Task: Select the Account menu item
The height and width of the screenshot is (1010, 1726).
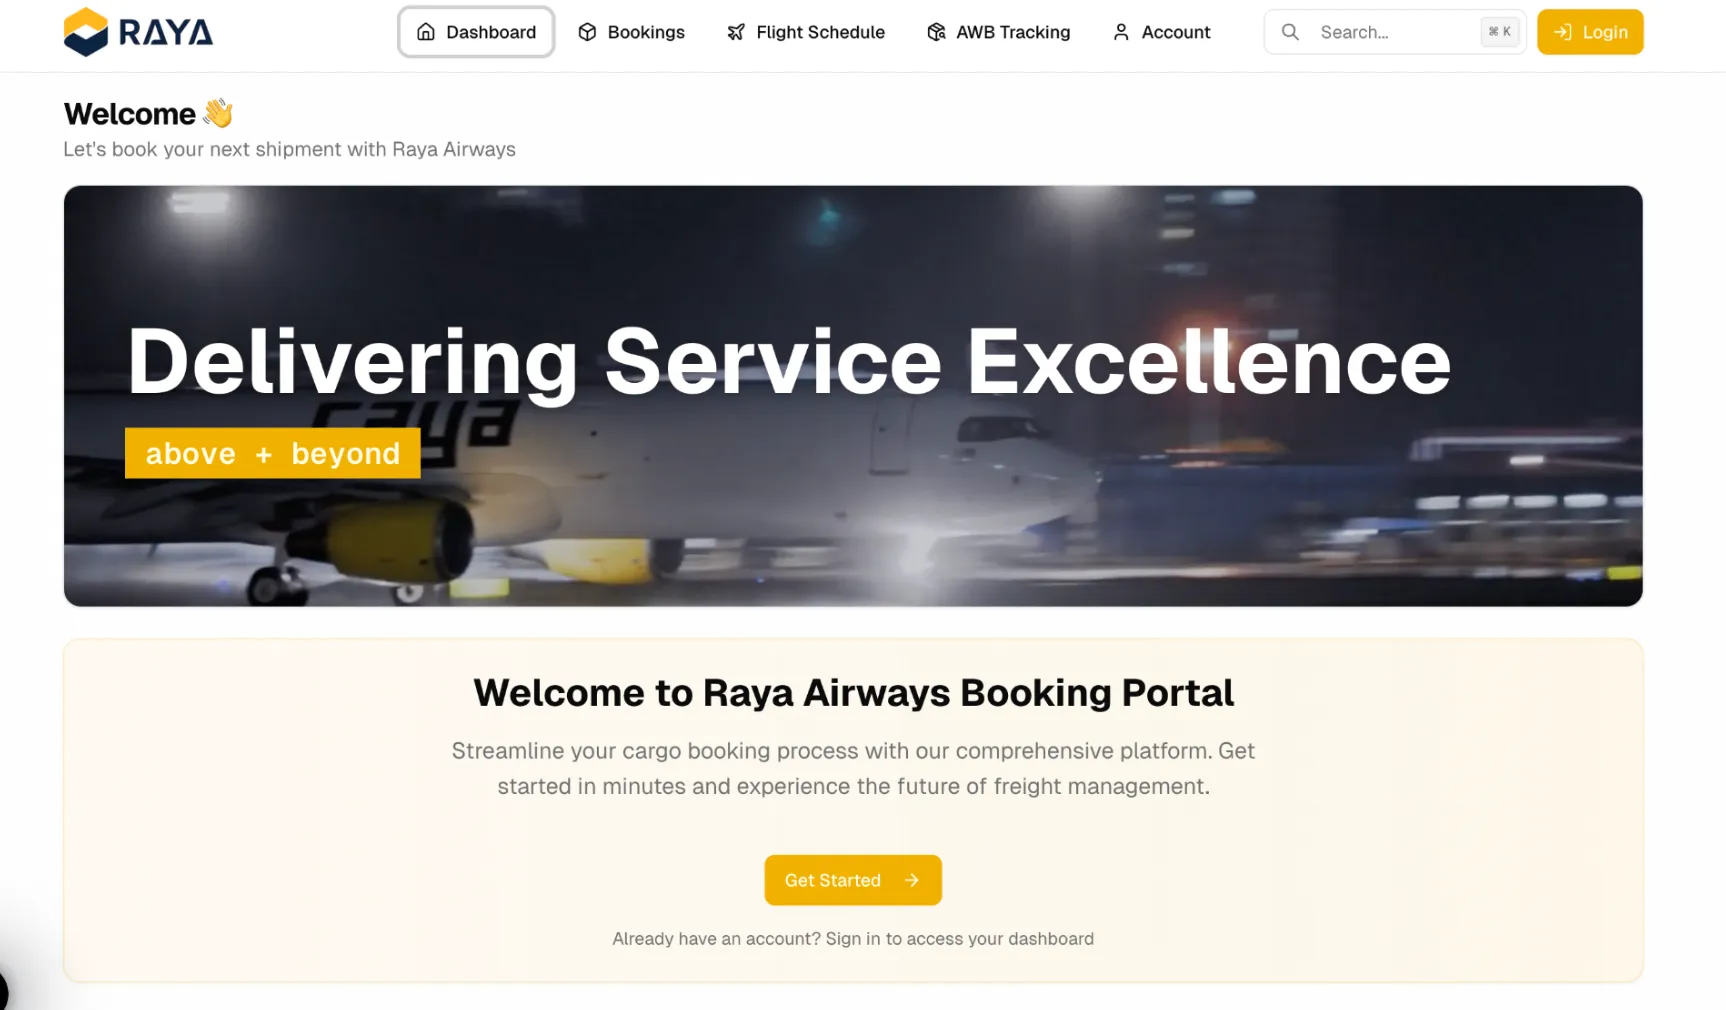Action: [1162, 32]
